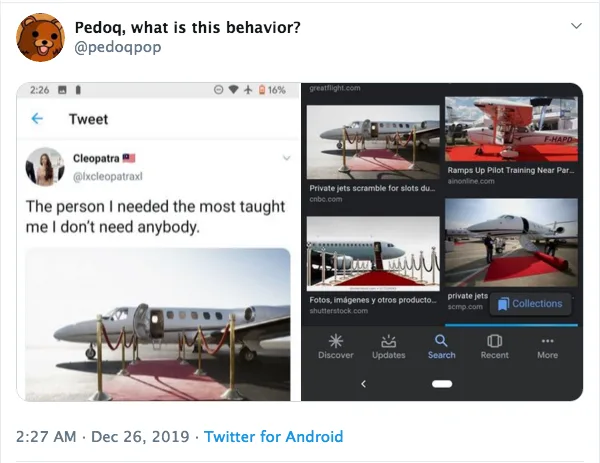Expand the Cleopatra tweet chevron

point(286,158)
